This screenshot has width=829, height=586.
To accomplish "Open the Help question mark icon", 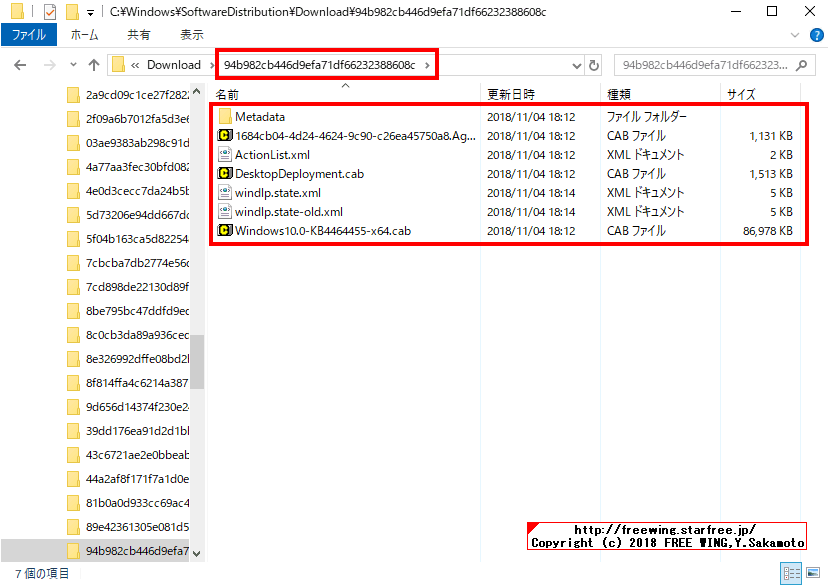I will pyautogui.click(x=817, y=34).
